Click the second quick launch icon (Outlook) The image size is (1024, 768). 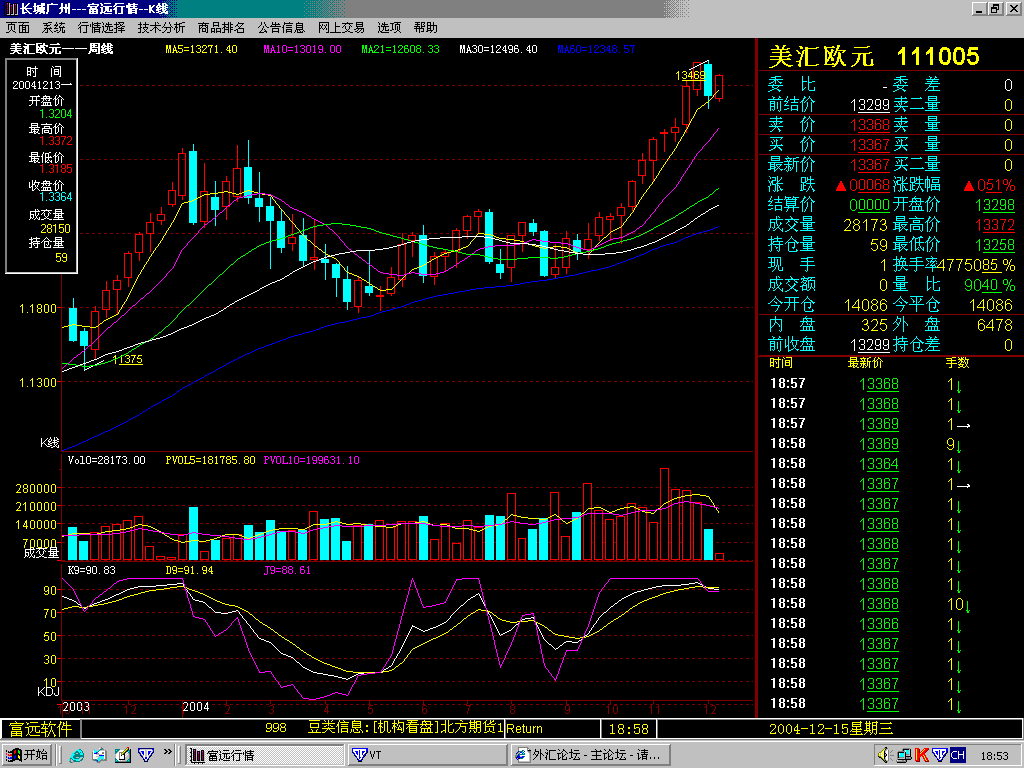click(x=99, y=755)
